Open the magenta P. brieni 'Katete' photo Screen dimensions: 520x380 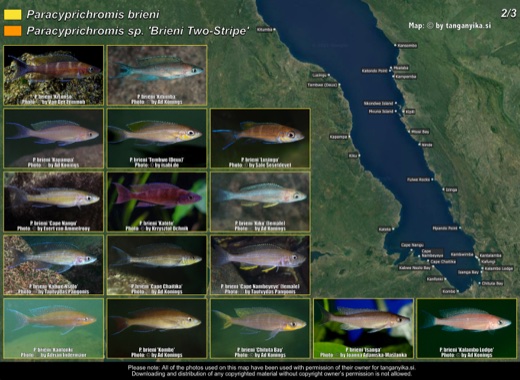[x=157, y=202]
